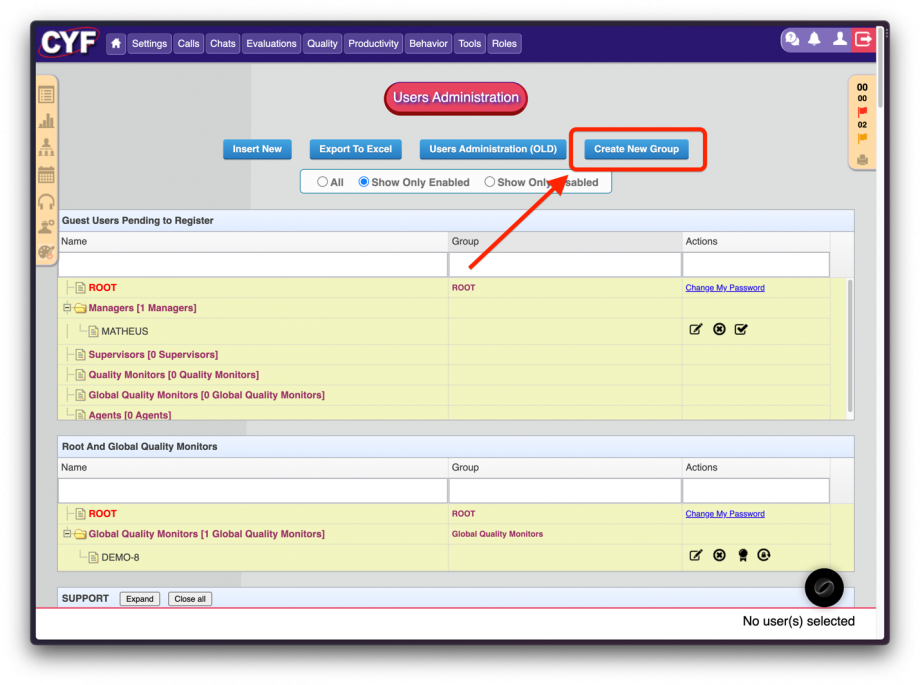The height and width of the screenshot is (685, 920).
Task: Click the printer icon in the right panel
Action: pos(862,159)
